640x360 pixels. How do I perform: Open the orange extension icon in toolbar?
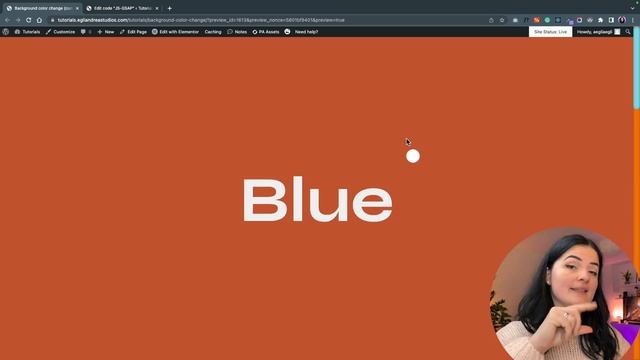click(x=537, y=20)
